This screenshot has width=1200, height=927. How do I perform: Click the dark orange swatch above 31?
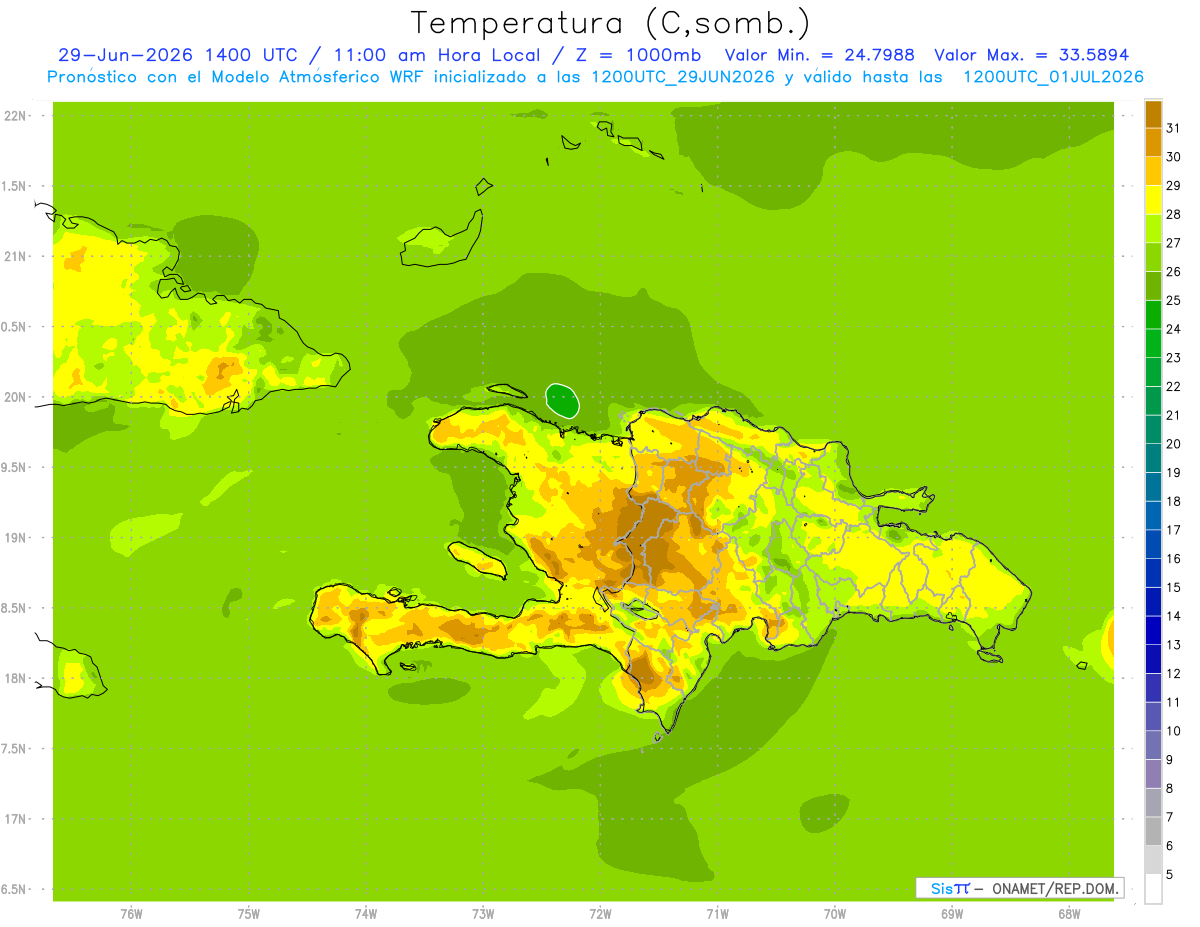point(1153,115)
